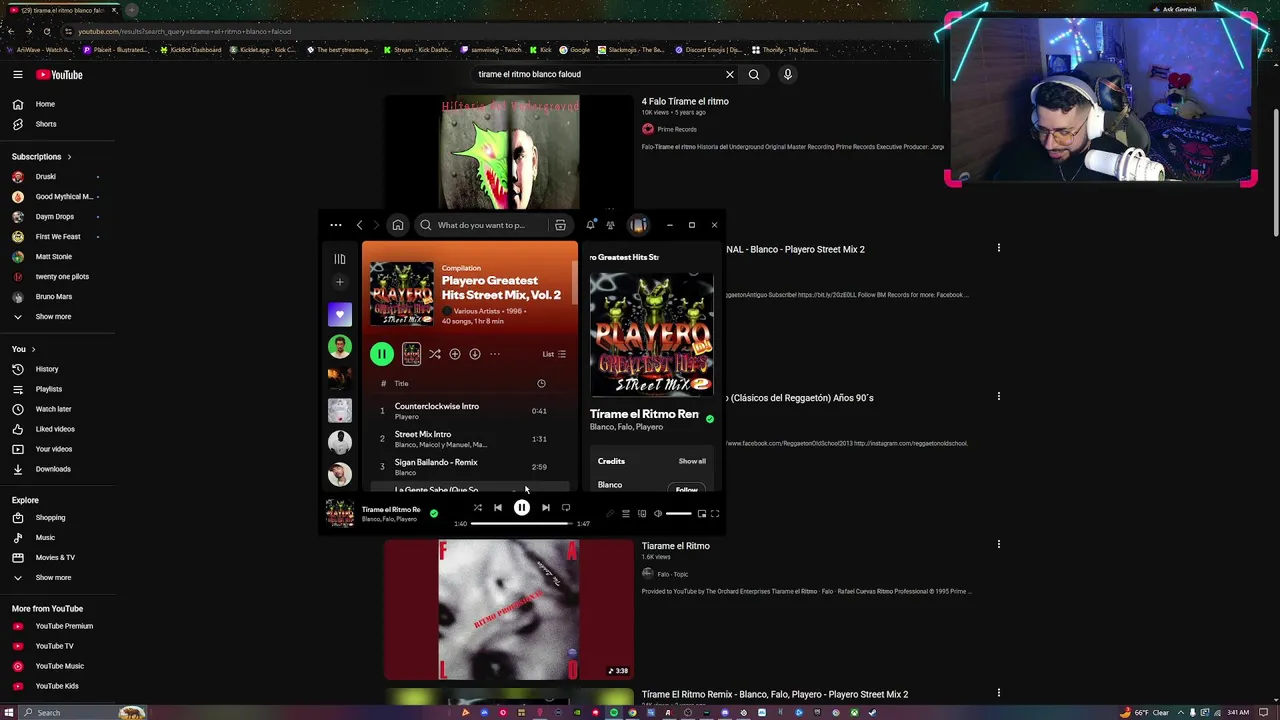Open Spotify Friend Activity icon
The width and height of the screenshot is (1280, 720).
tap(610, 225)
